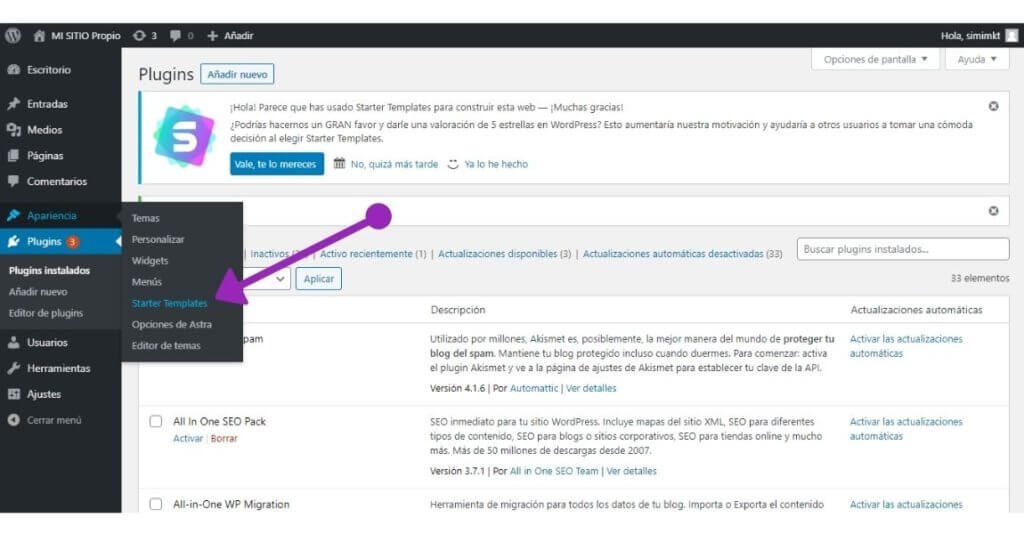Click Vale, te lo mereces button
This screenshot has height=534, width=1024.
pos(276,164)
